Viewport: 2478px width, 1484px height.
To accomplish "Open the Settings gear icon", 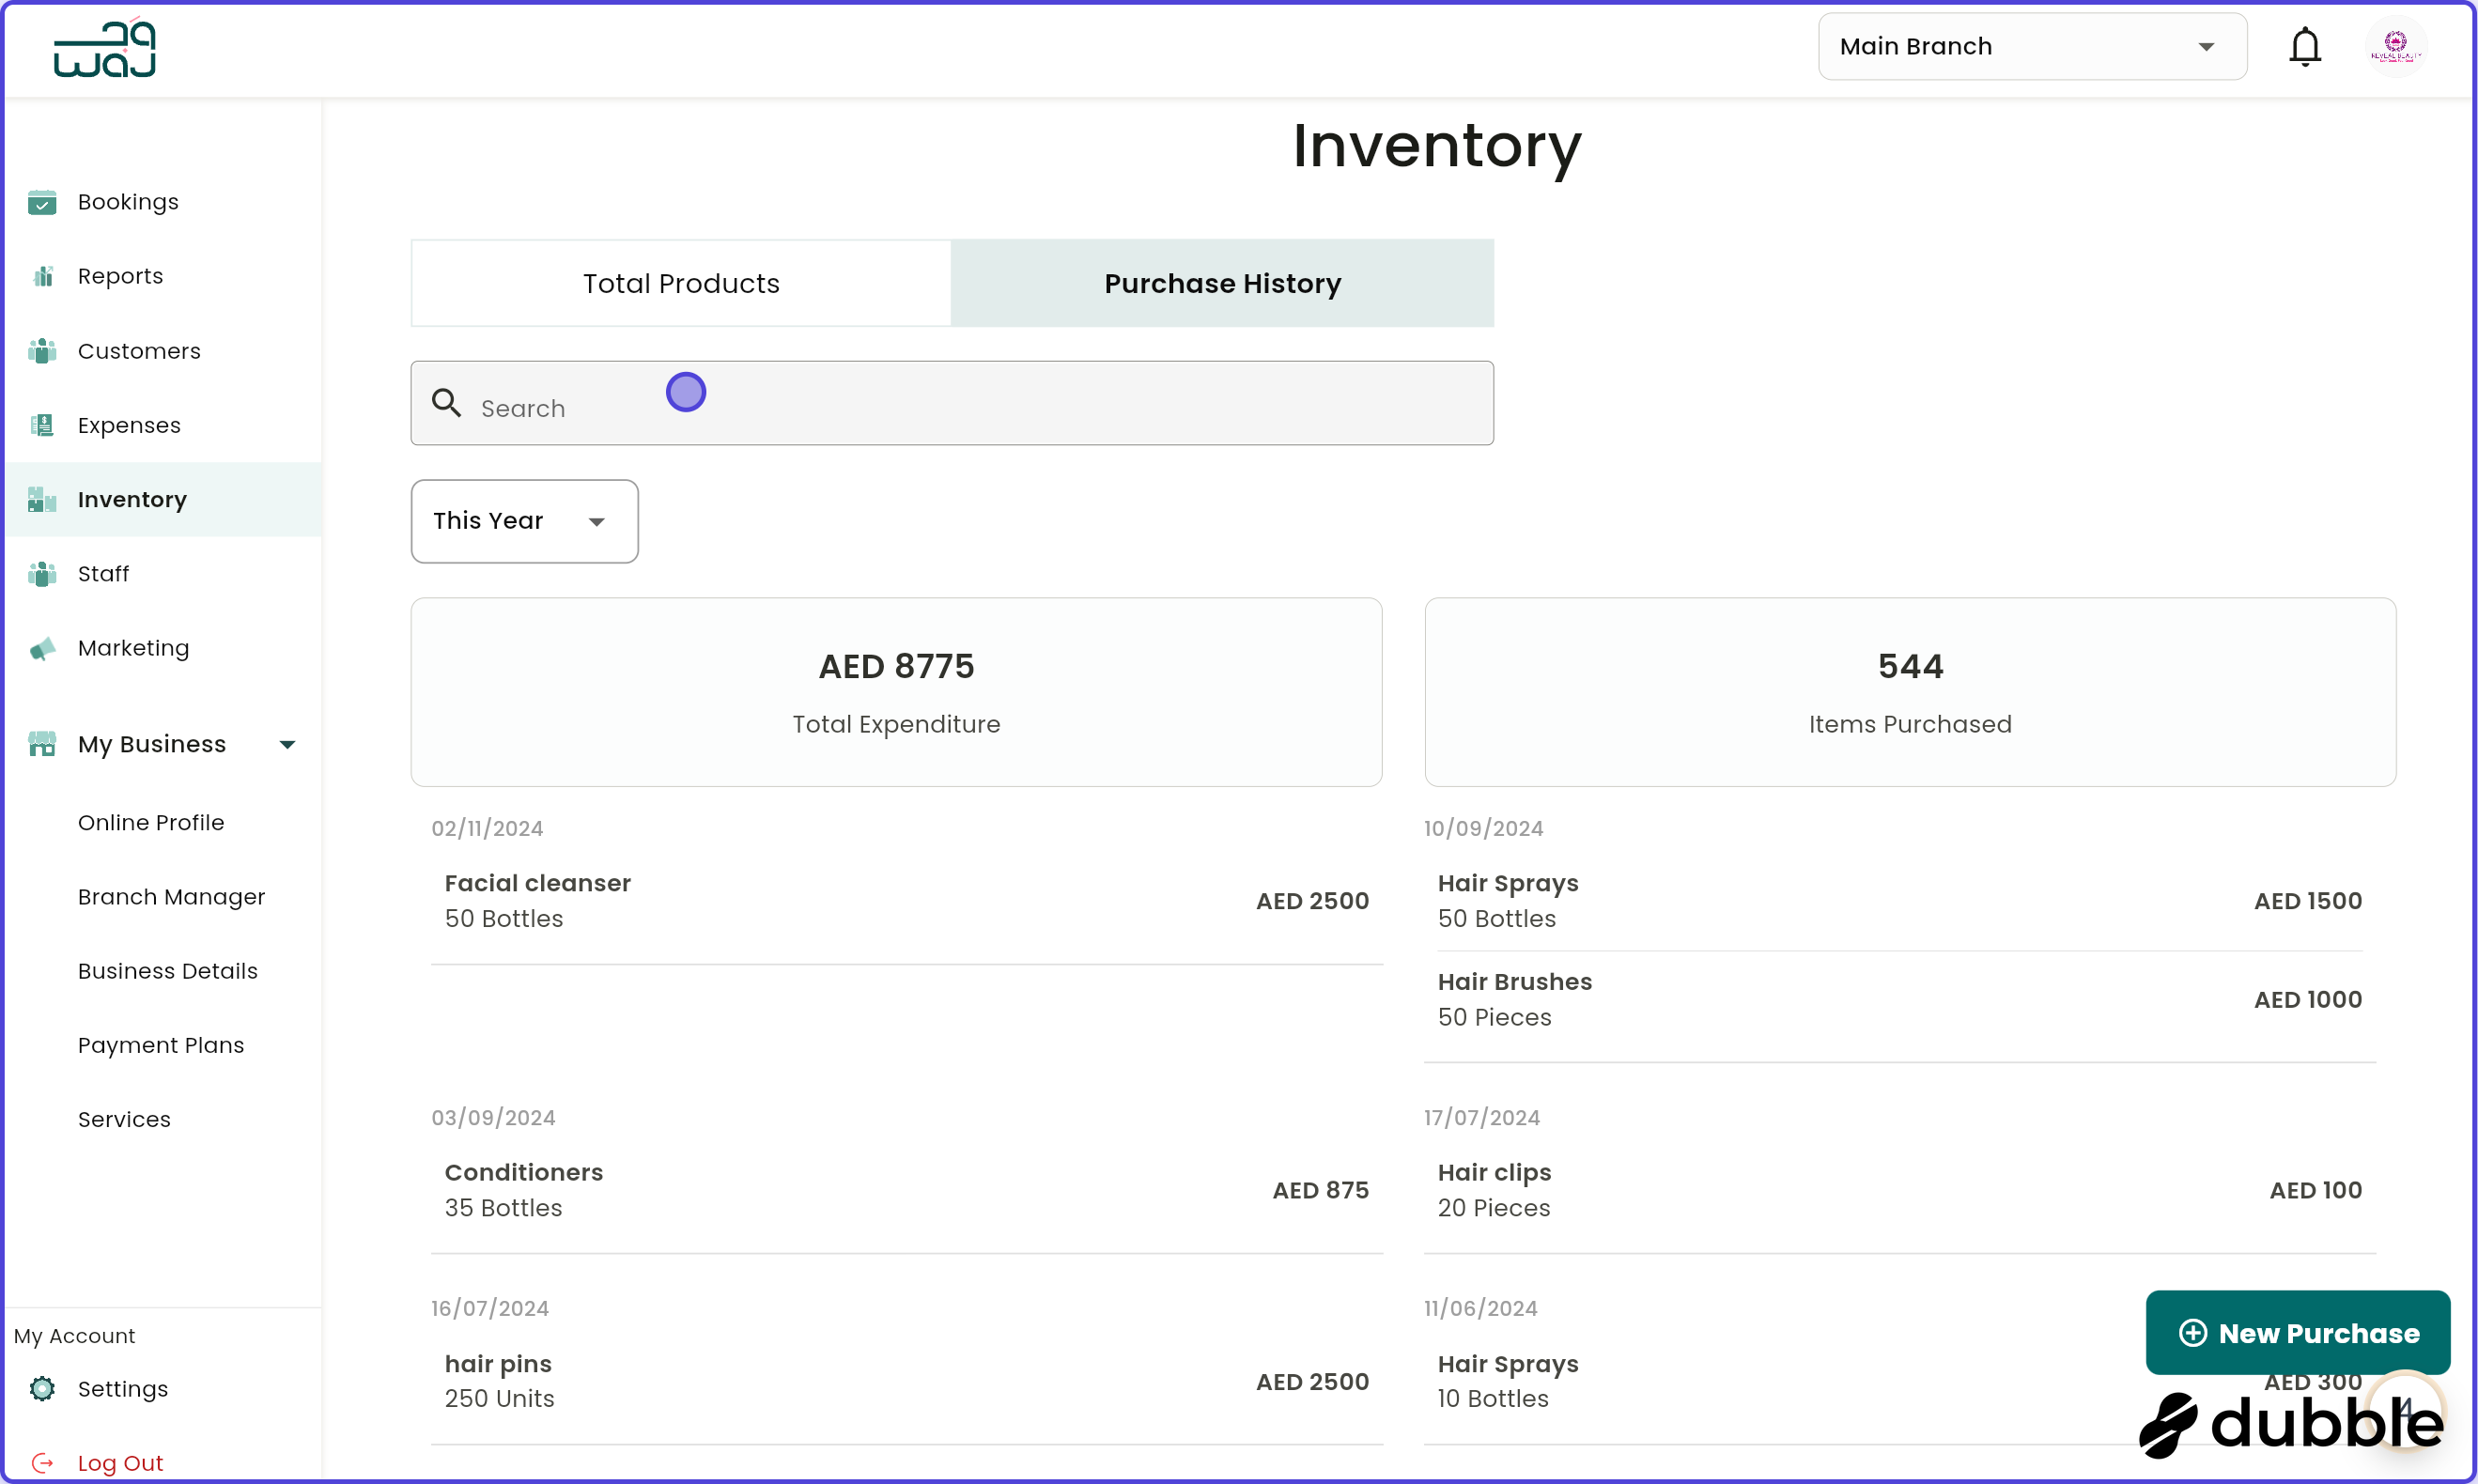I will (42, 1388).
